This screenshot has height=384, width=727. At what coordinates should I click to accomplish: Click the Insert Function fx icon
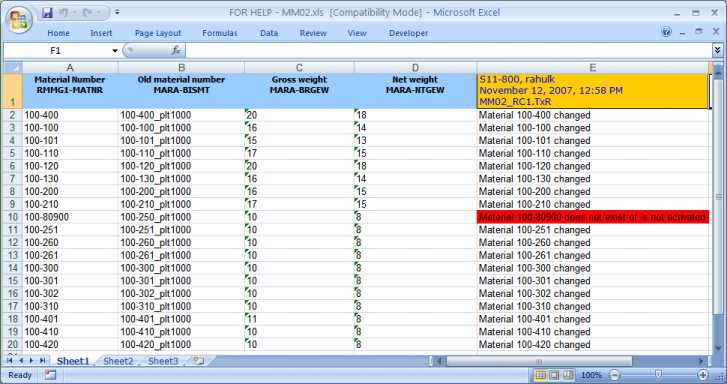pyautogui.click(x=176, y=51)
